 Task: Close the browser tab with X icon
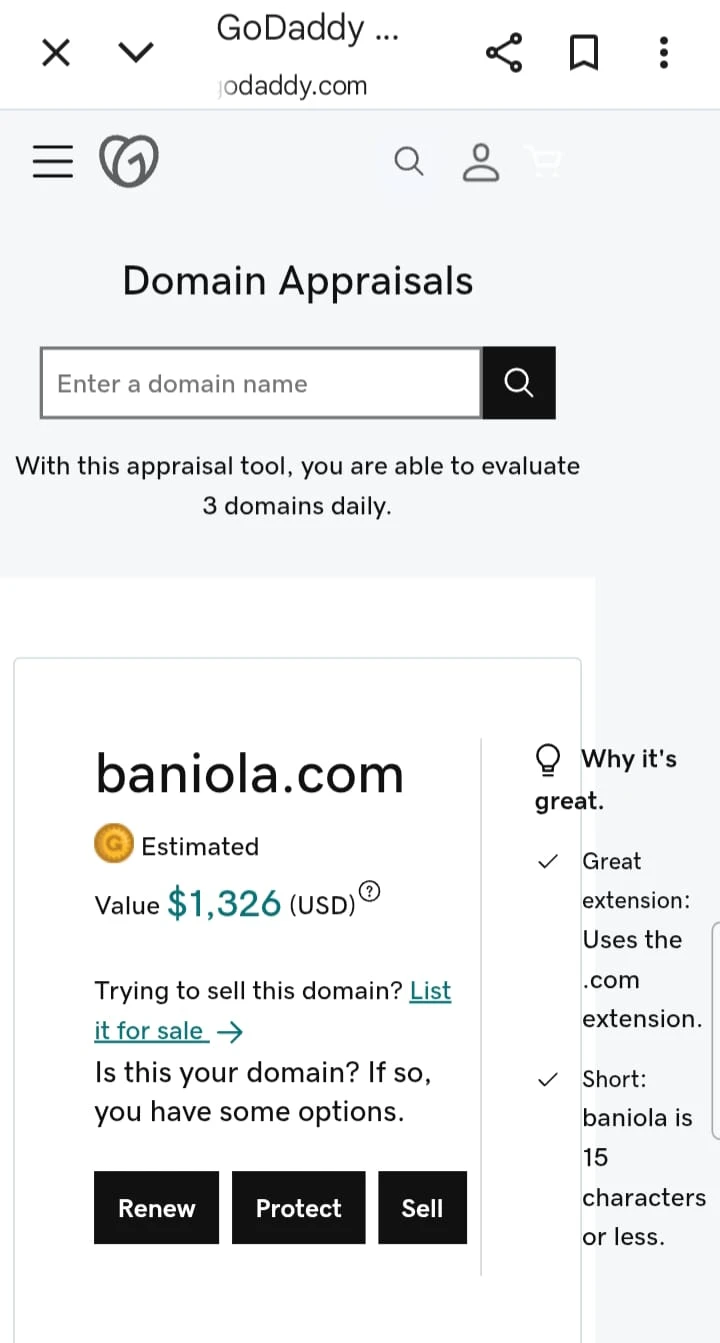(x=56, y=52)
